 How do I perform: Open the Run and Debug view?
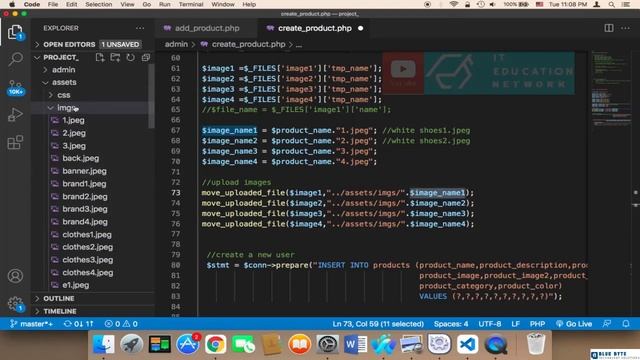(x=15, y=115)
